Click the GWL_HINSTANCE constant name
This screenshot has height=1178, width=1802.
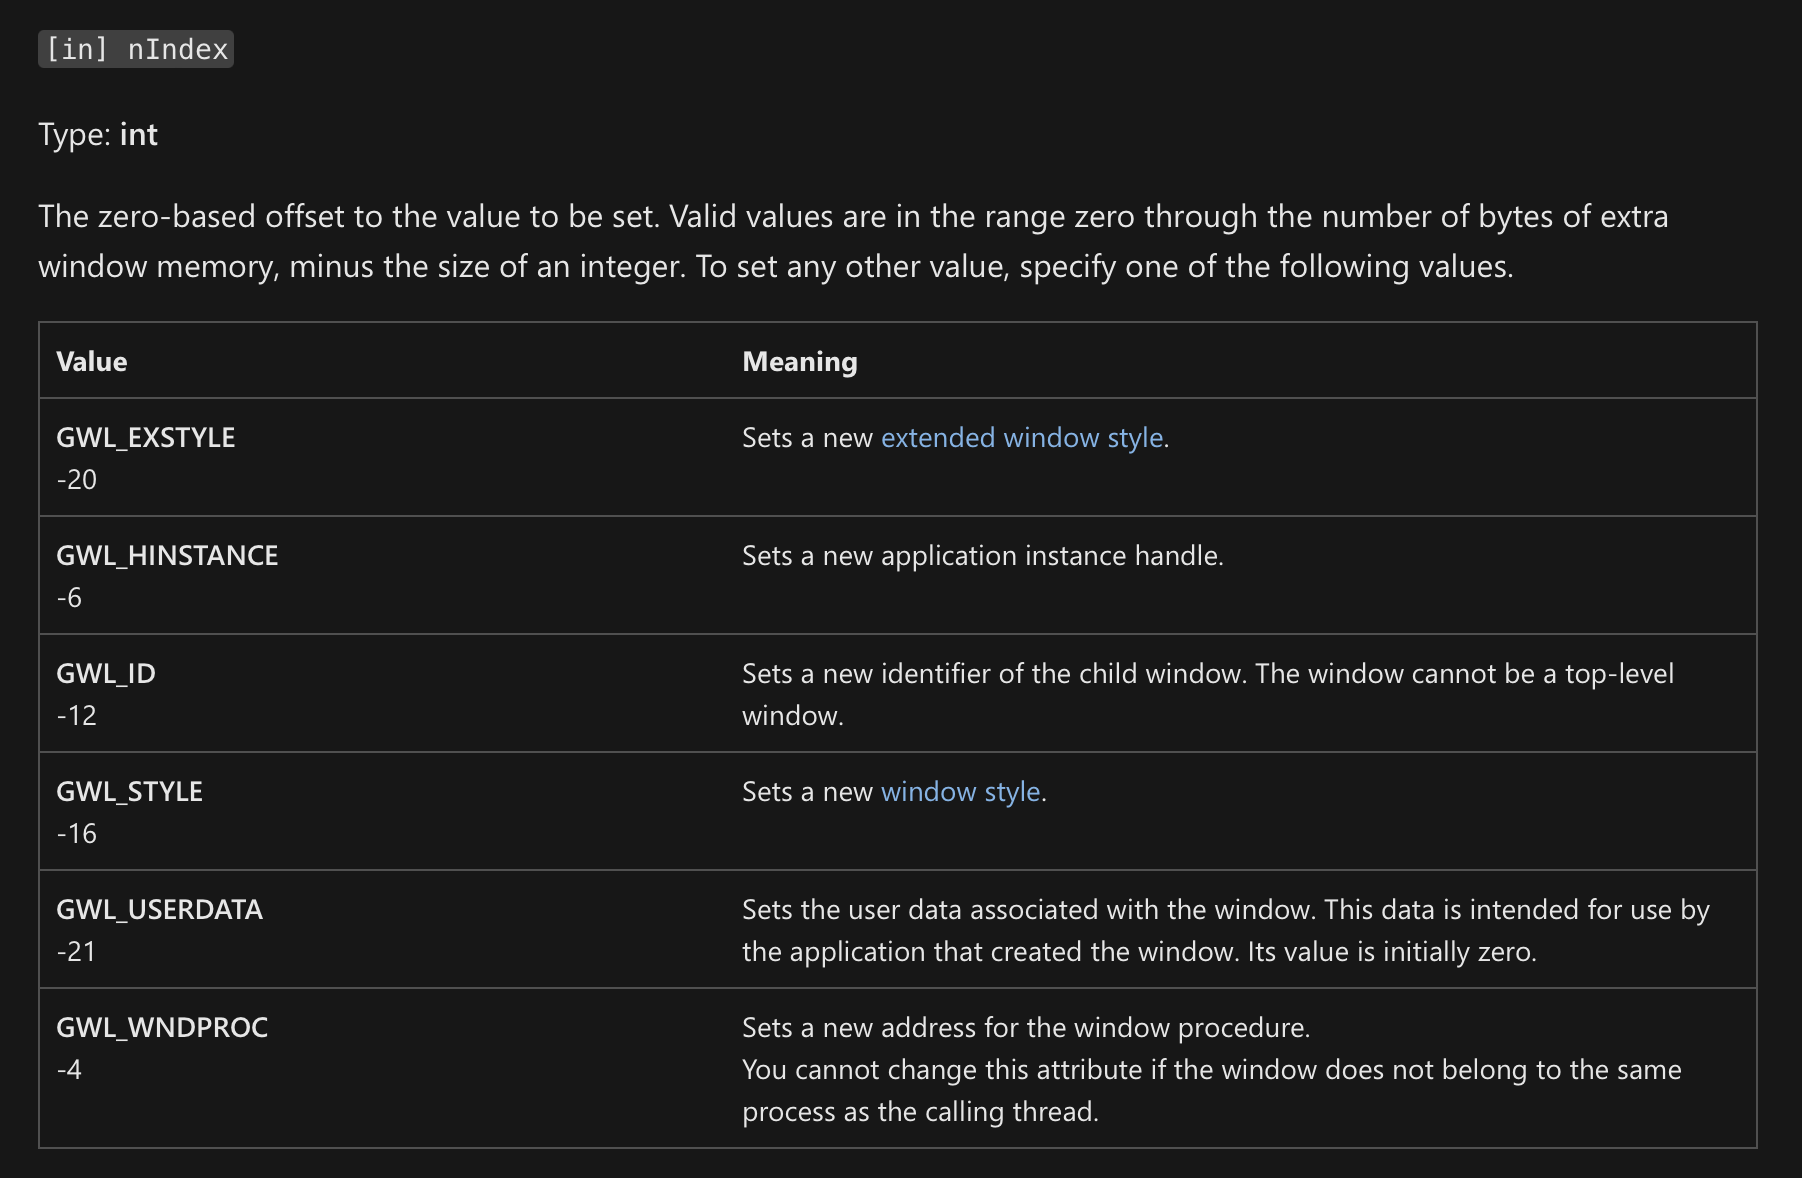point(167,556)
